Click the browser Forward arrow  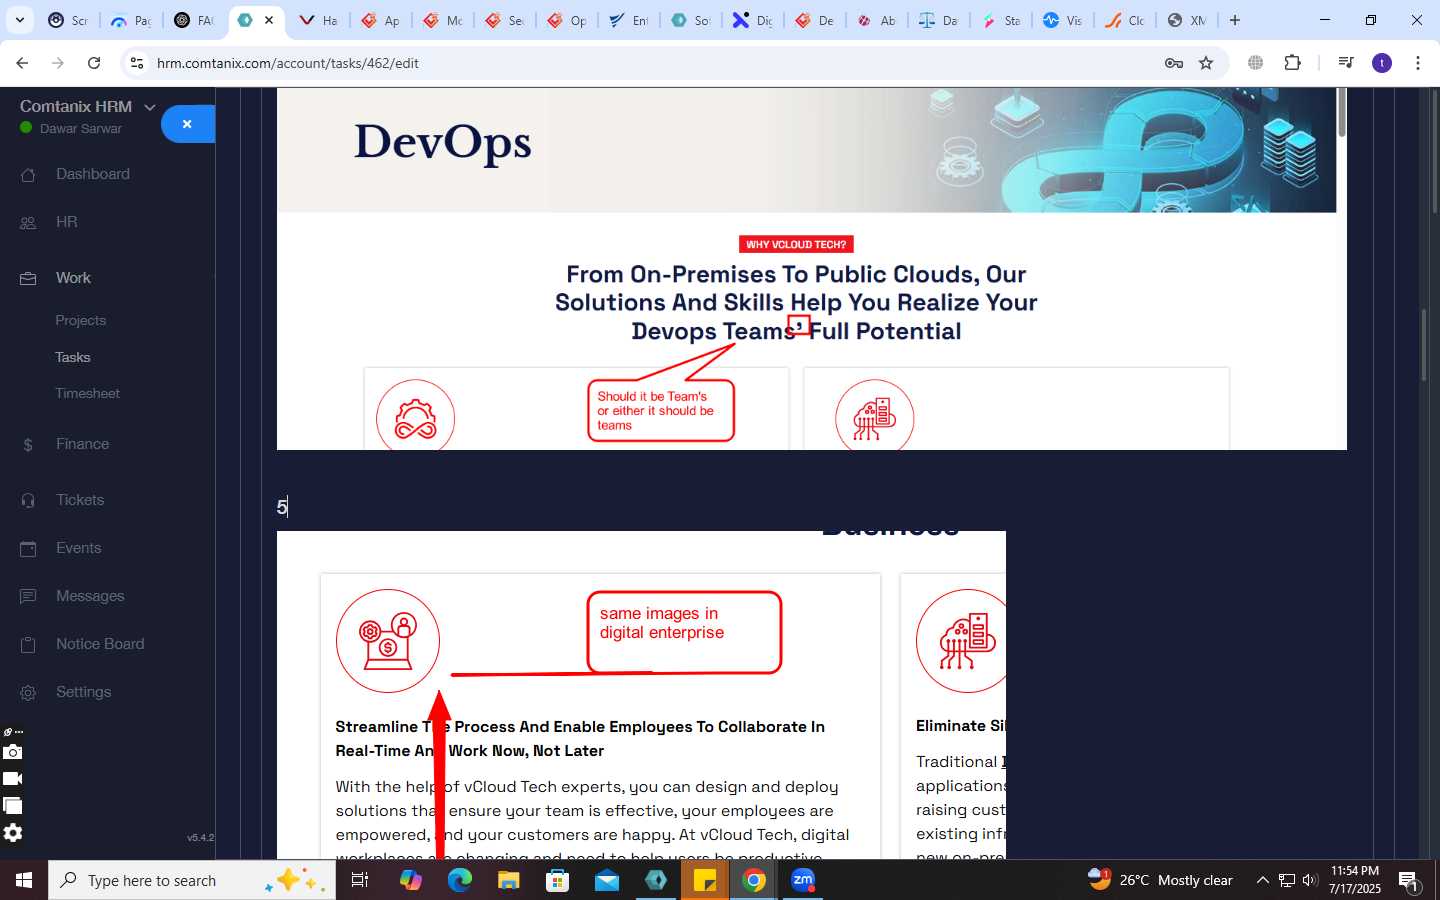click(x=58, y=63)
